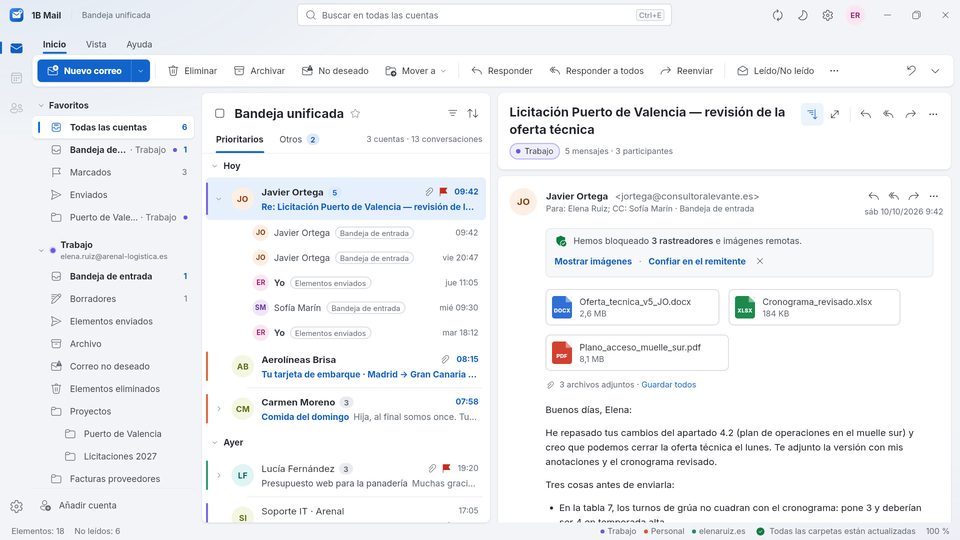Click the search all accounts field
The image size is (960, 540).
pyautogui.click(x=484, y=15)
